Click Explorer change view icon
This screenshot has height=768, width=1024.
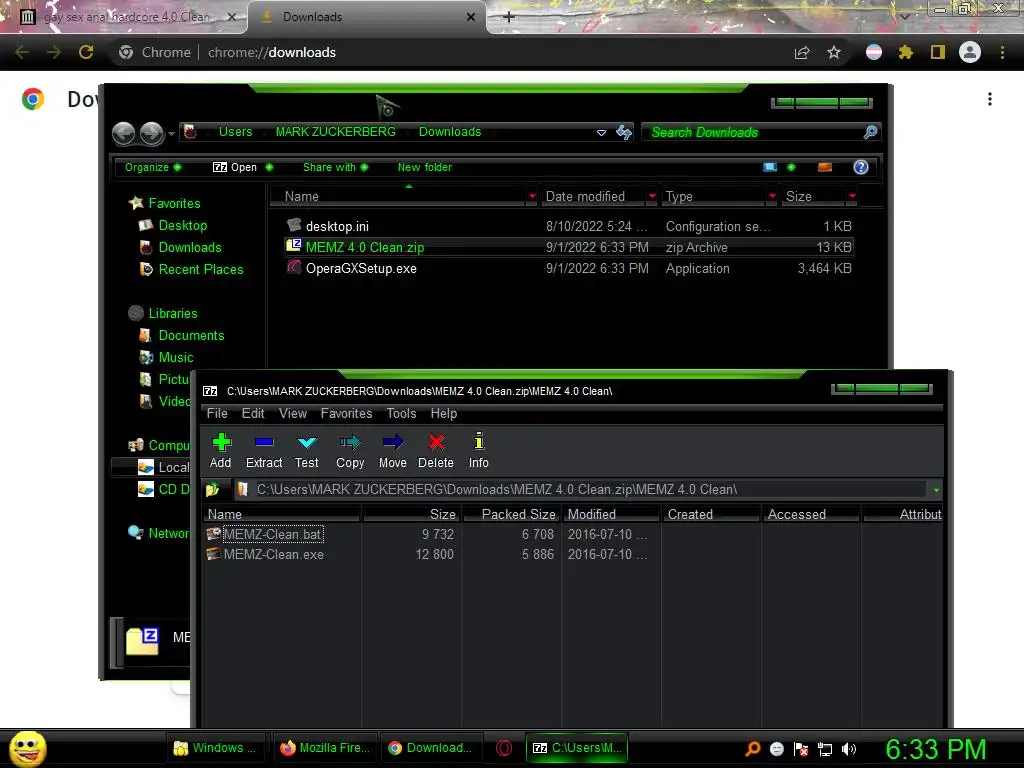[x=771, y=167]
